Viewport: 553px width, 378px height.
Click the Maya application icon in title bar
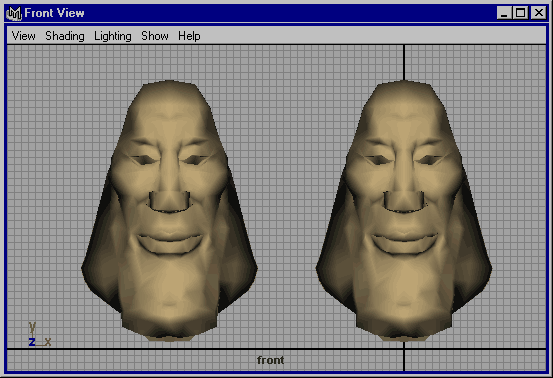14,13
